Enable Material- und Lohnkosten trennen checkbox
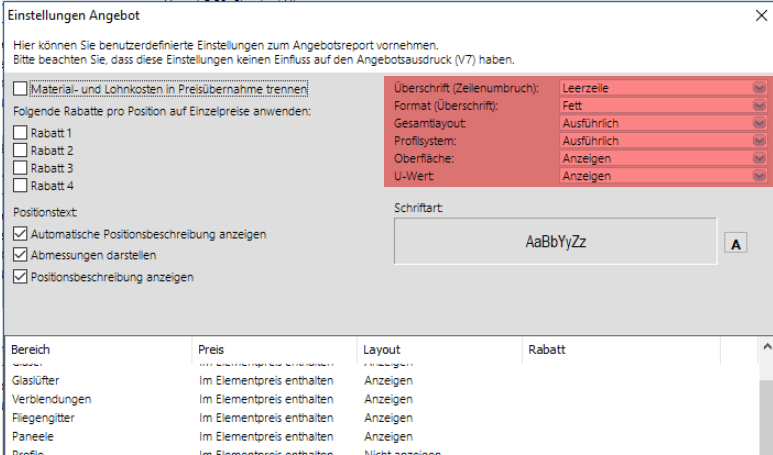Screen dimensions: 773x455 click(x=21, y=89)
